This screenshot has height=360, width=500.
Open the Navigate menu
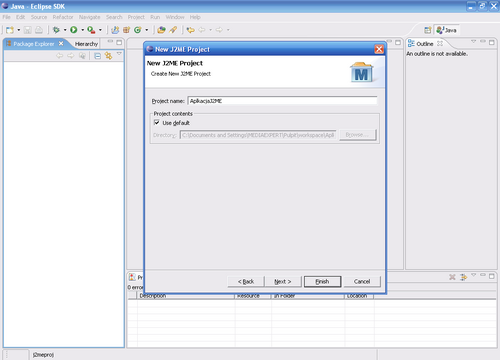89,17
